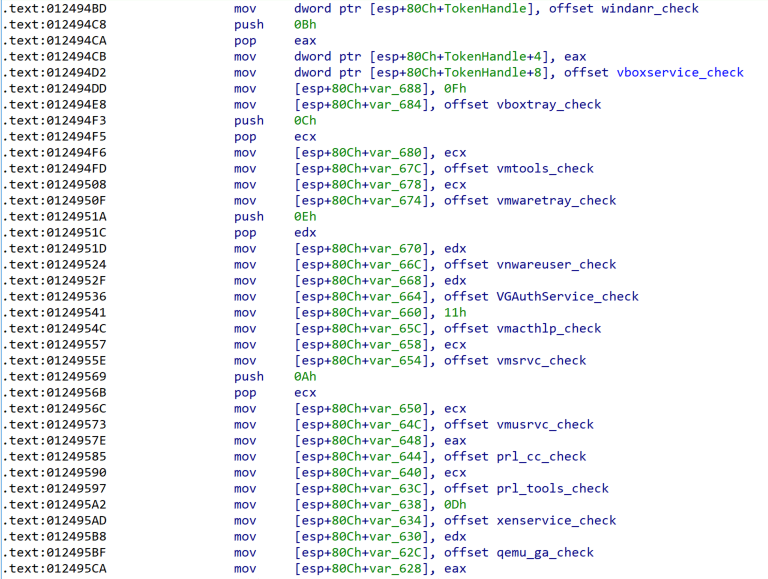Click address .text:012494BD
The height and width of the screenshot is (579, 768).
pos(54,9)
